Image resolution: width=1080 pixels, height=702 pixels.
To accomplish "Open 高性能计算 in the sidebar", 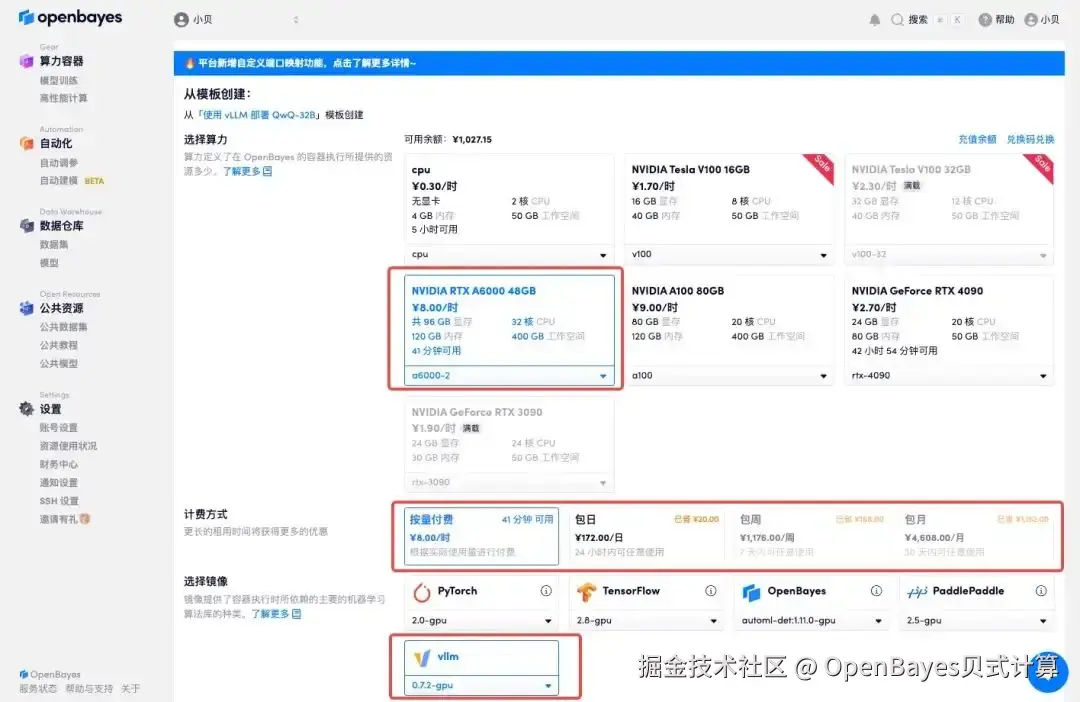I will tap(63, 98).
